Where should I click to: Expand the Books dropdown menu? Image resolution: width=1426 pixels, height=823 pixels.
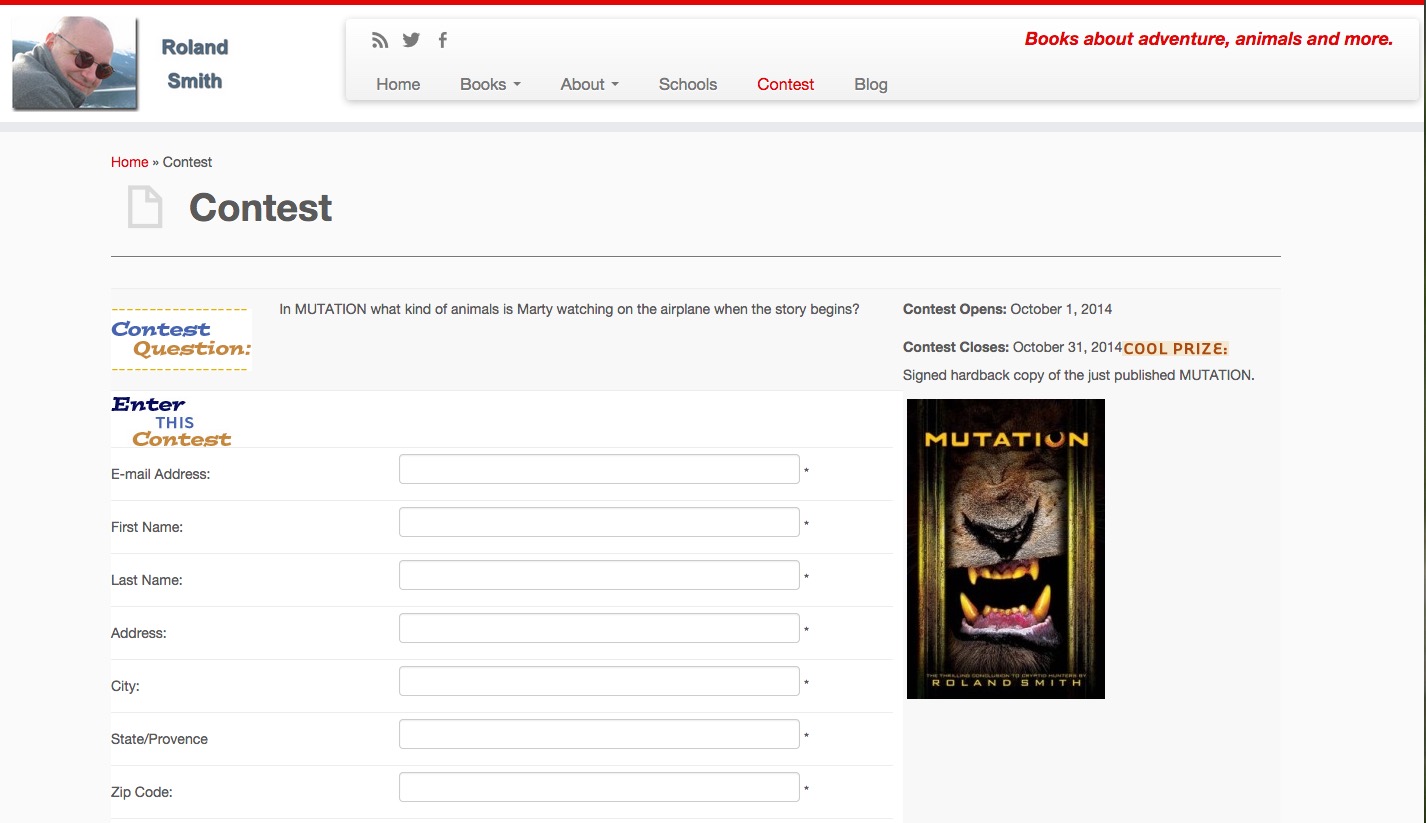point(490,85)
